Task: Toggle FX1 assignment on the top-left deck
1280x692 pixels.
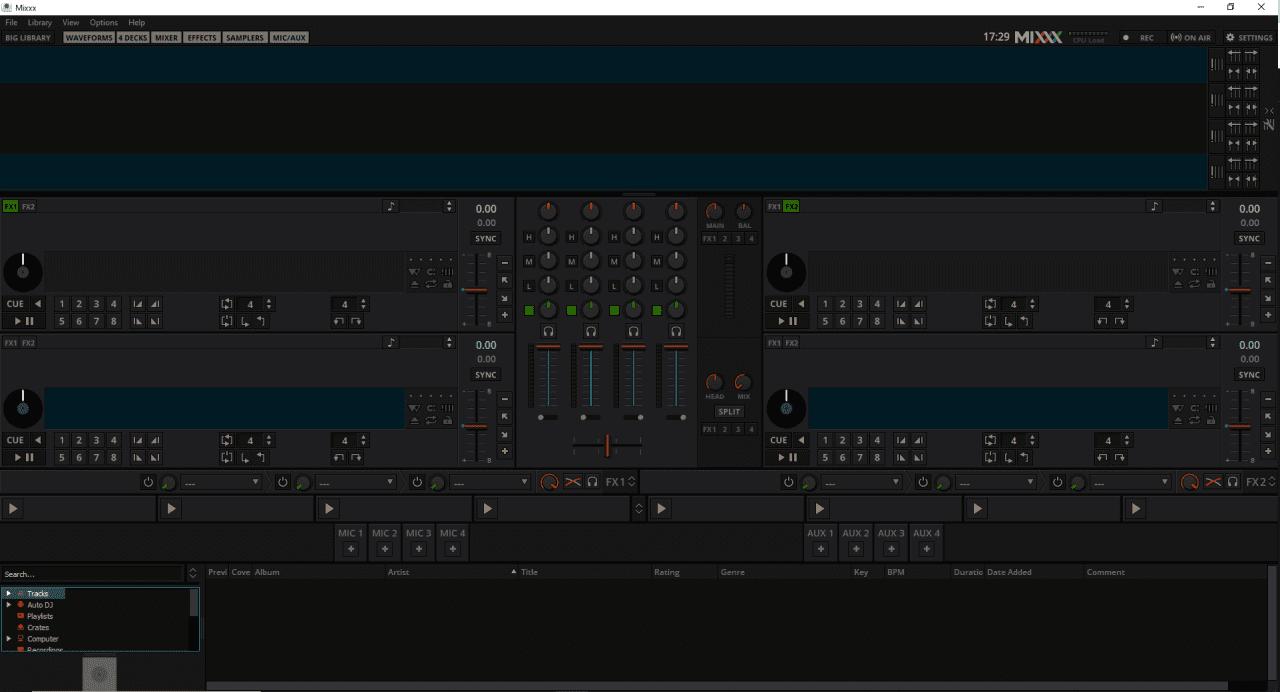Action: click(x=11, y=207)
